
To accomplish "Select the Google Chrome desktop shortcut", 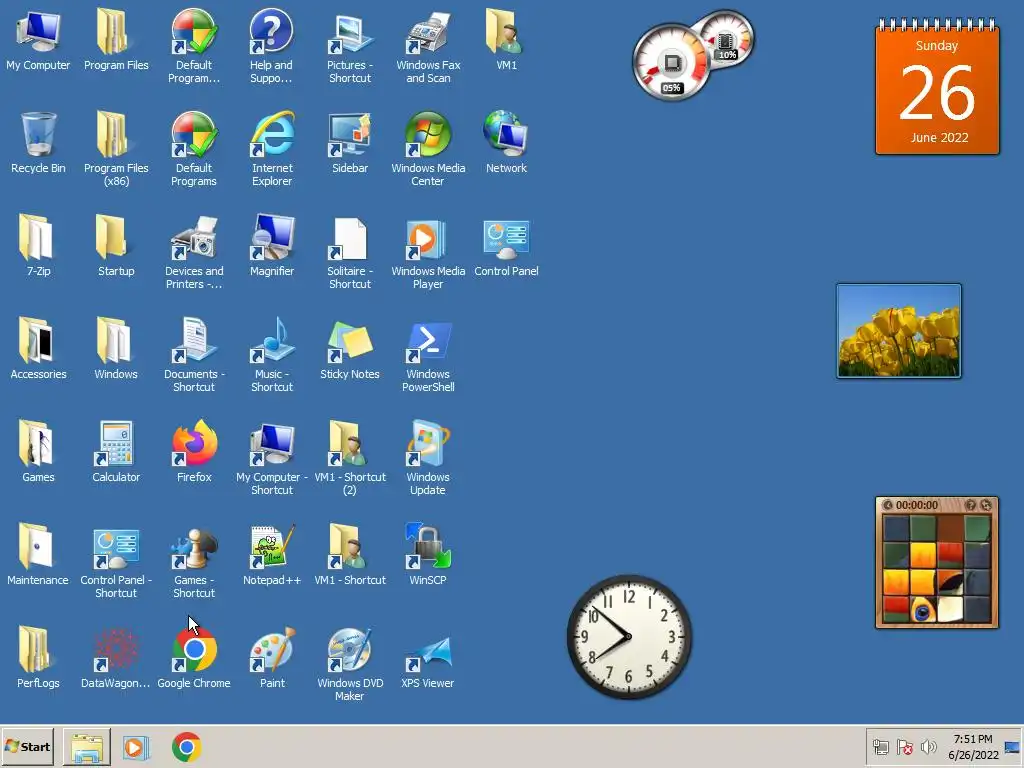I will (194, 659).
